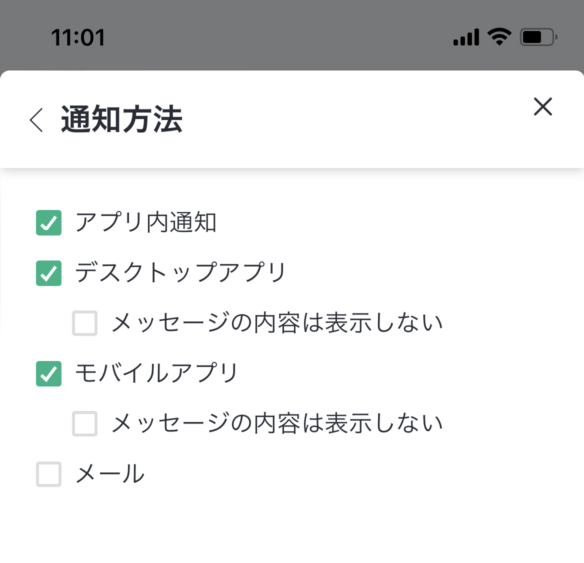The image size is (584, 563).
Task: Tap the battery status icon
Action: coord(539,37)
